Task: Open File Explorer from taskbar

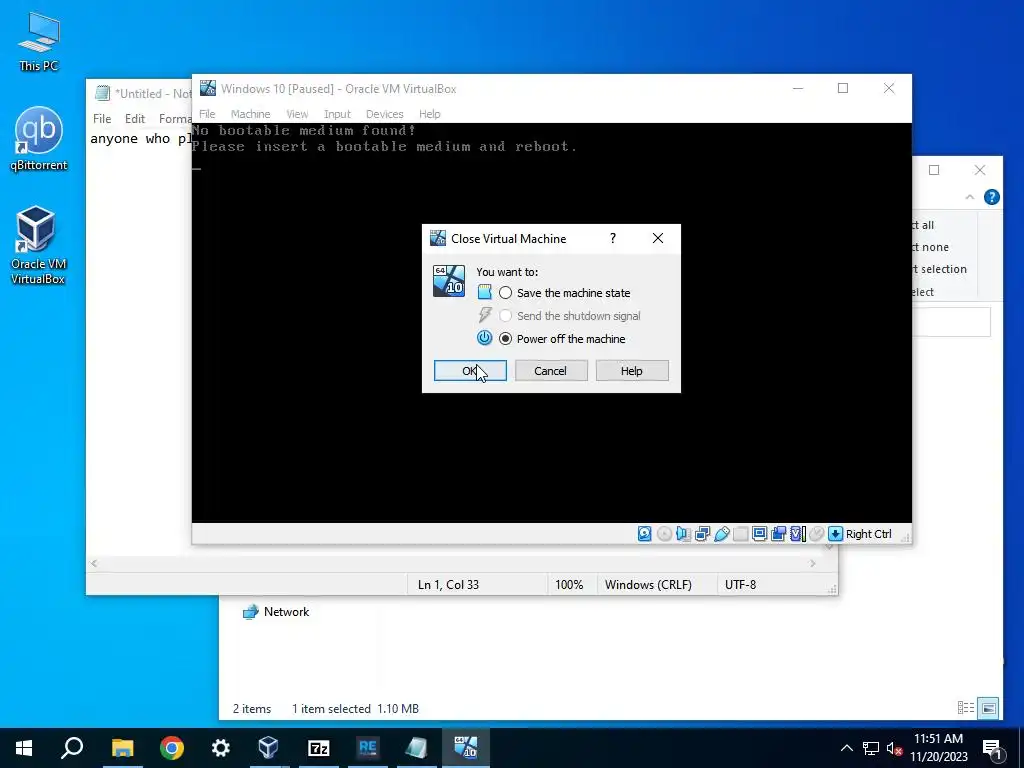Action: coord(122,748)
